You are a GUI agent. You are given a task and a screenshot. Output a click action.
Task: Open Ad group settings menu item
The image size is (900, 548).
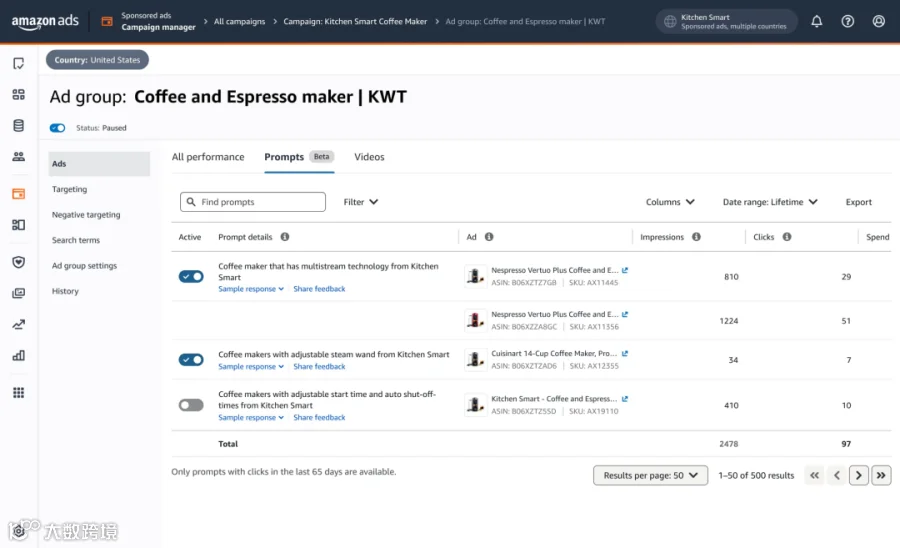tap(84, 266)
